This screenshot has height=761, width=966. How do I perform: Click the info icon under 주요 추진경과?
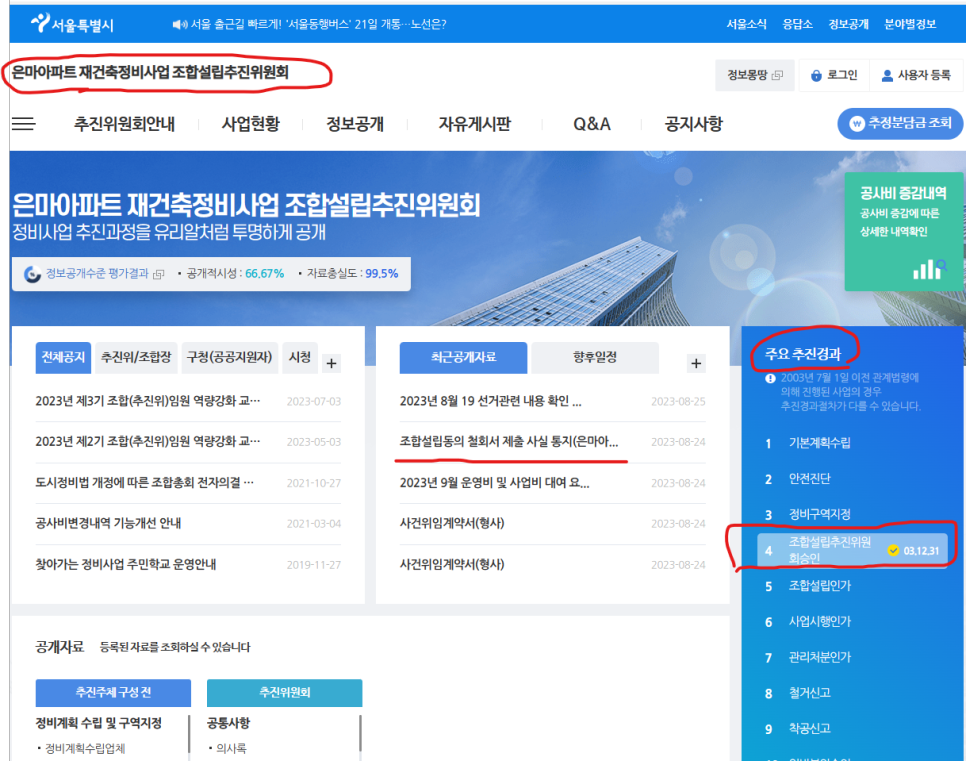(770, 378)
